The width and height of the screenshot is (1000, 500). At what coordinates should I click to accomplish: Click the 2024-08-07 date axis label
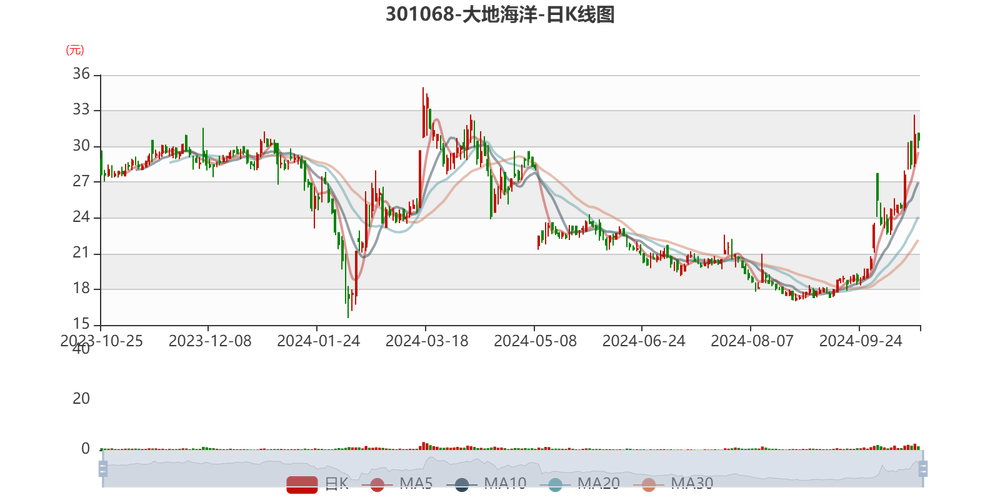pyautogui.click(x=752, y=341)
